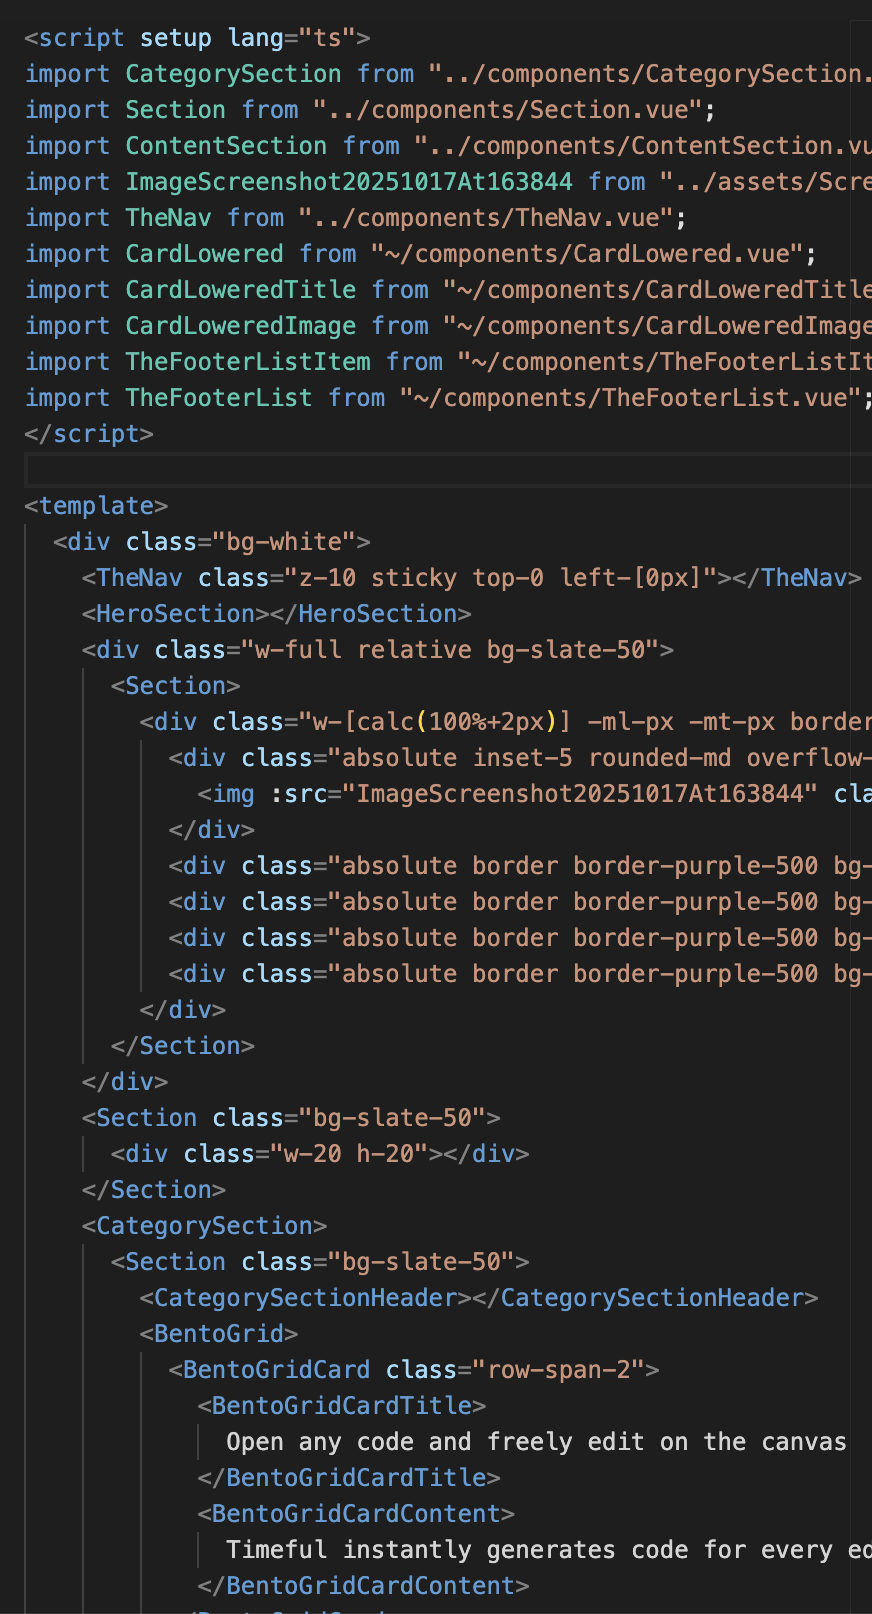Click the "bg-white" class string

click(284, 542)
